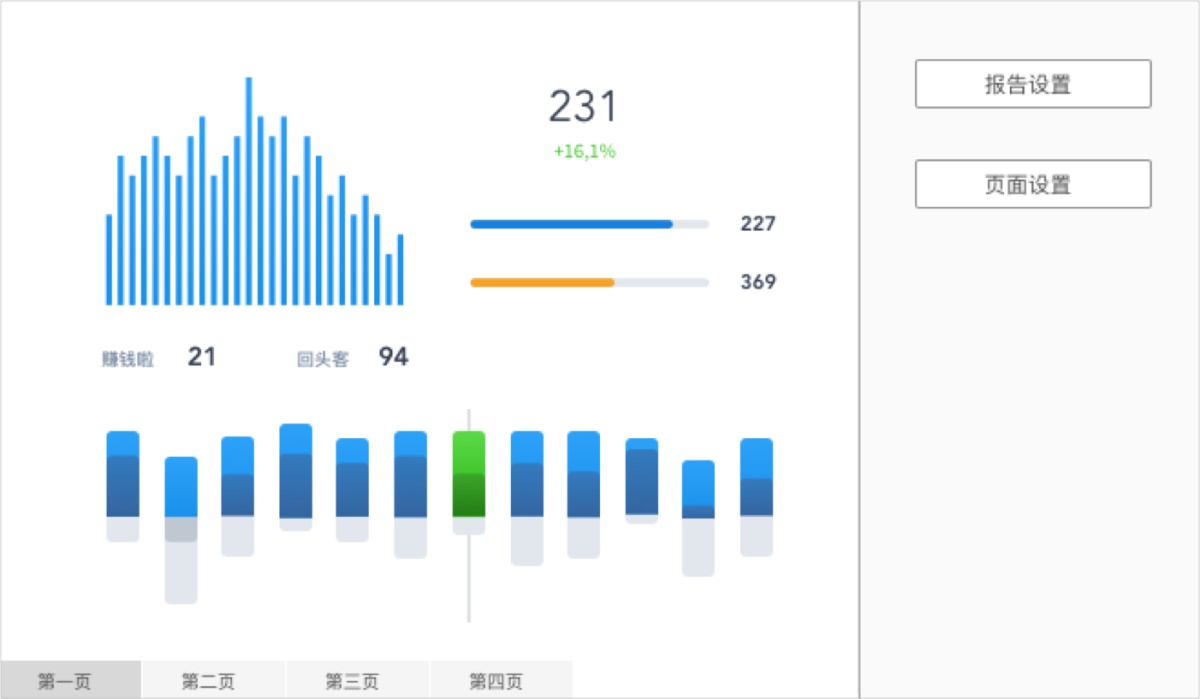
Task: Click the blue progress bar for 227
Action: click(x=590, y=224)
